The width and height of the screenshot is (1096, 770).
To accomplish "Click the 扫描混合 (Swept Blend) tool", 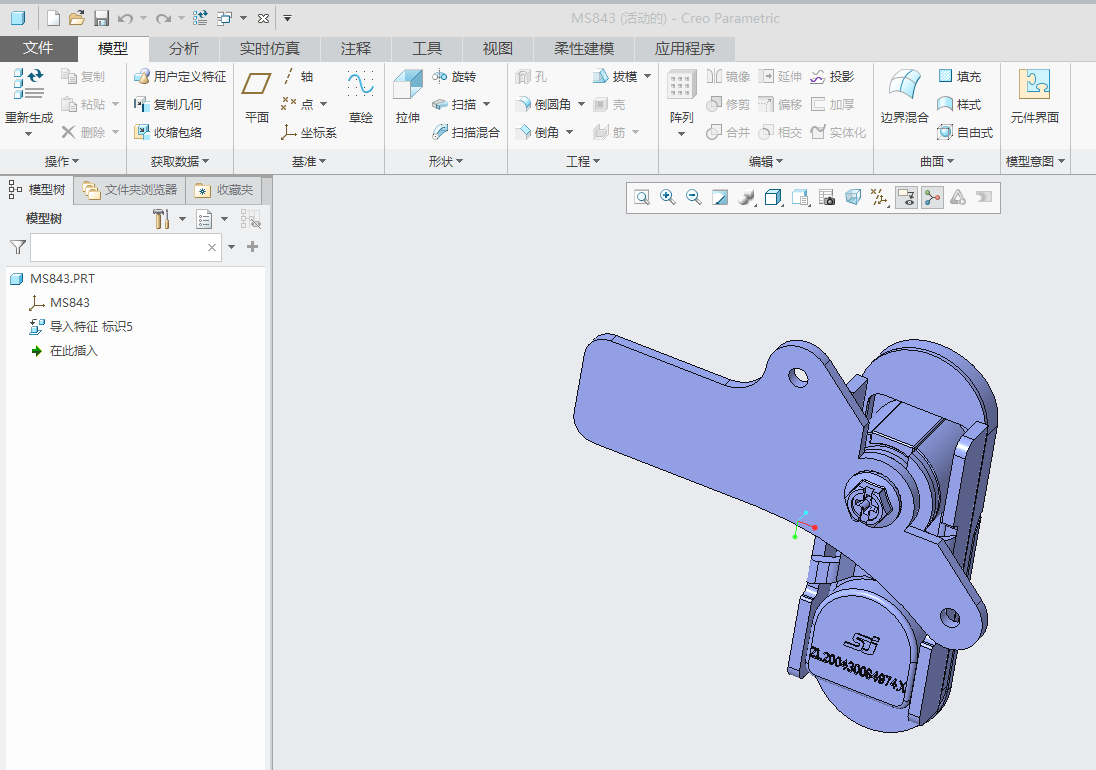I will point(466,132).
